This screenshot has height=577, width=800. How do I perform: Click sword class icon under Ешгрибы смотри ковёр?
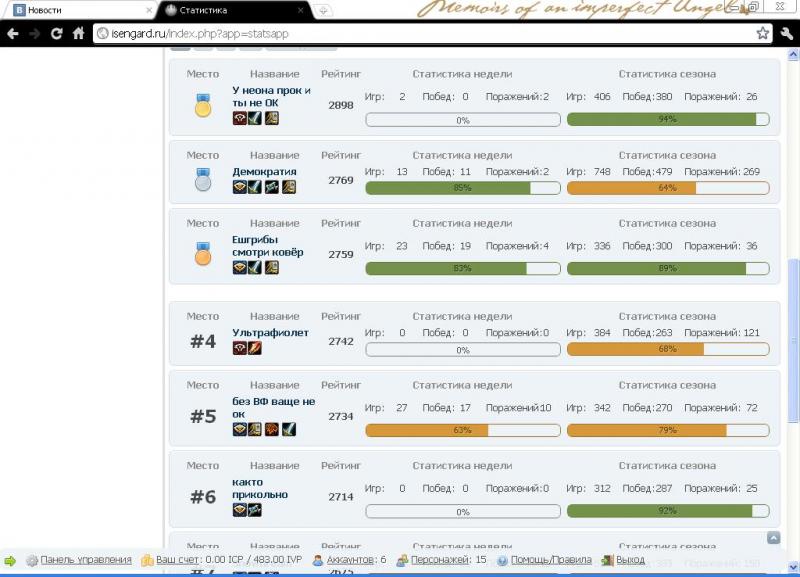tap(255, 267)
